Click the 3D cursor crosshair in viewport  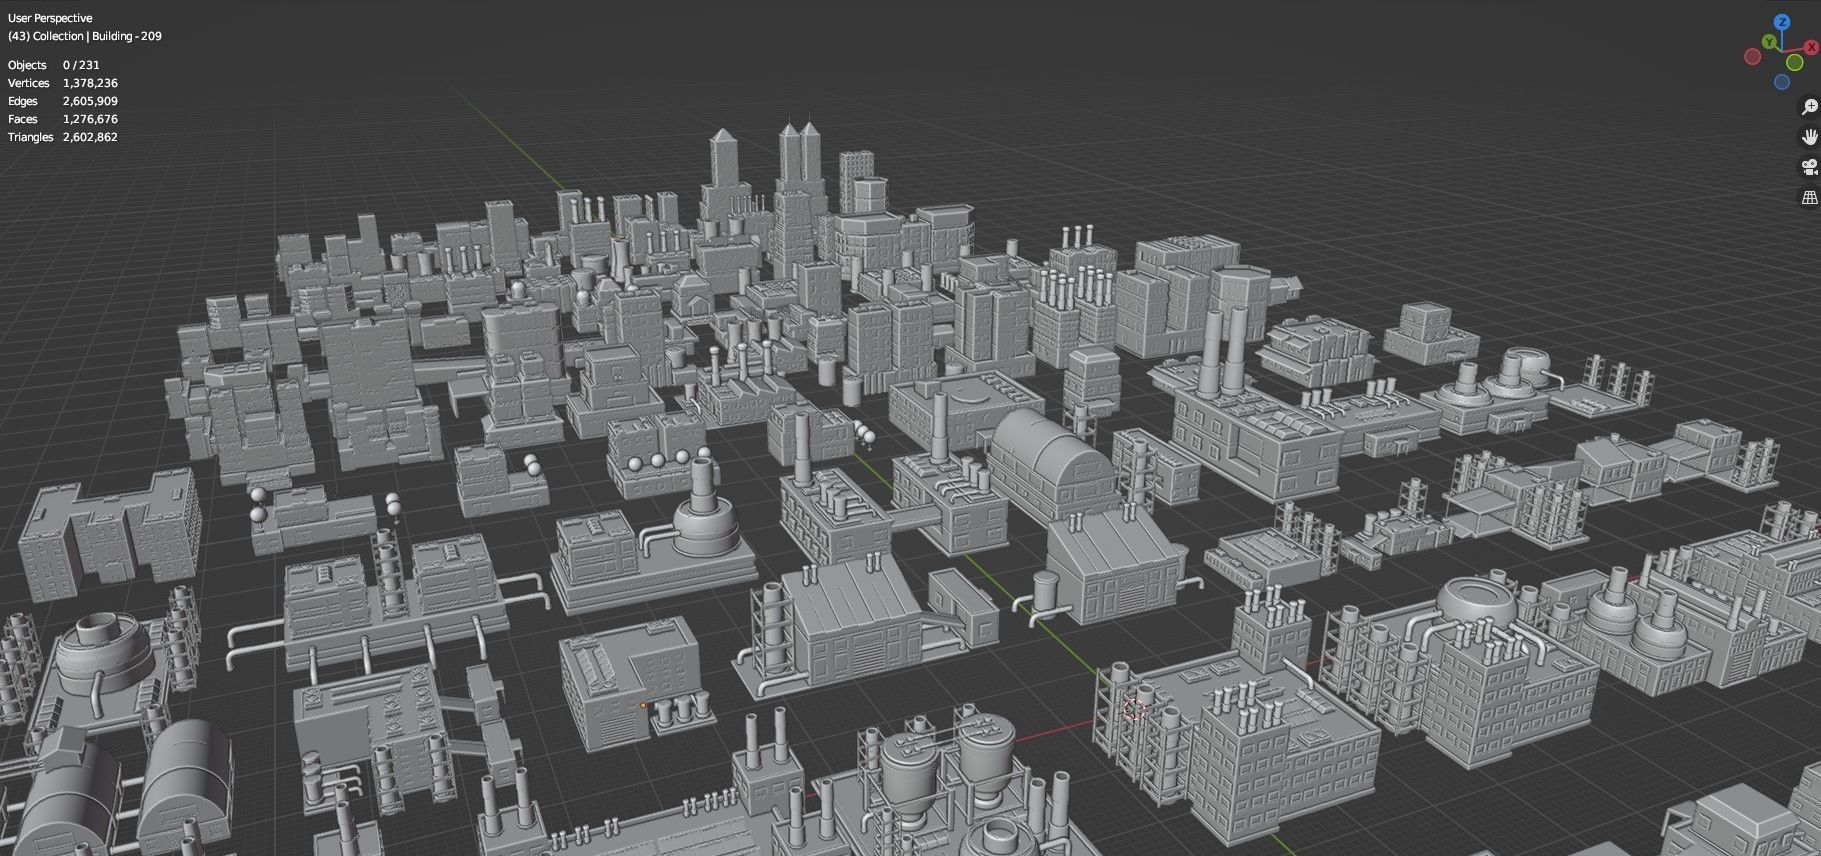(x=1134, y=711)
